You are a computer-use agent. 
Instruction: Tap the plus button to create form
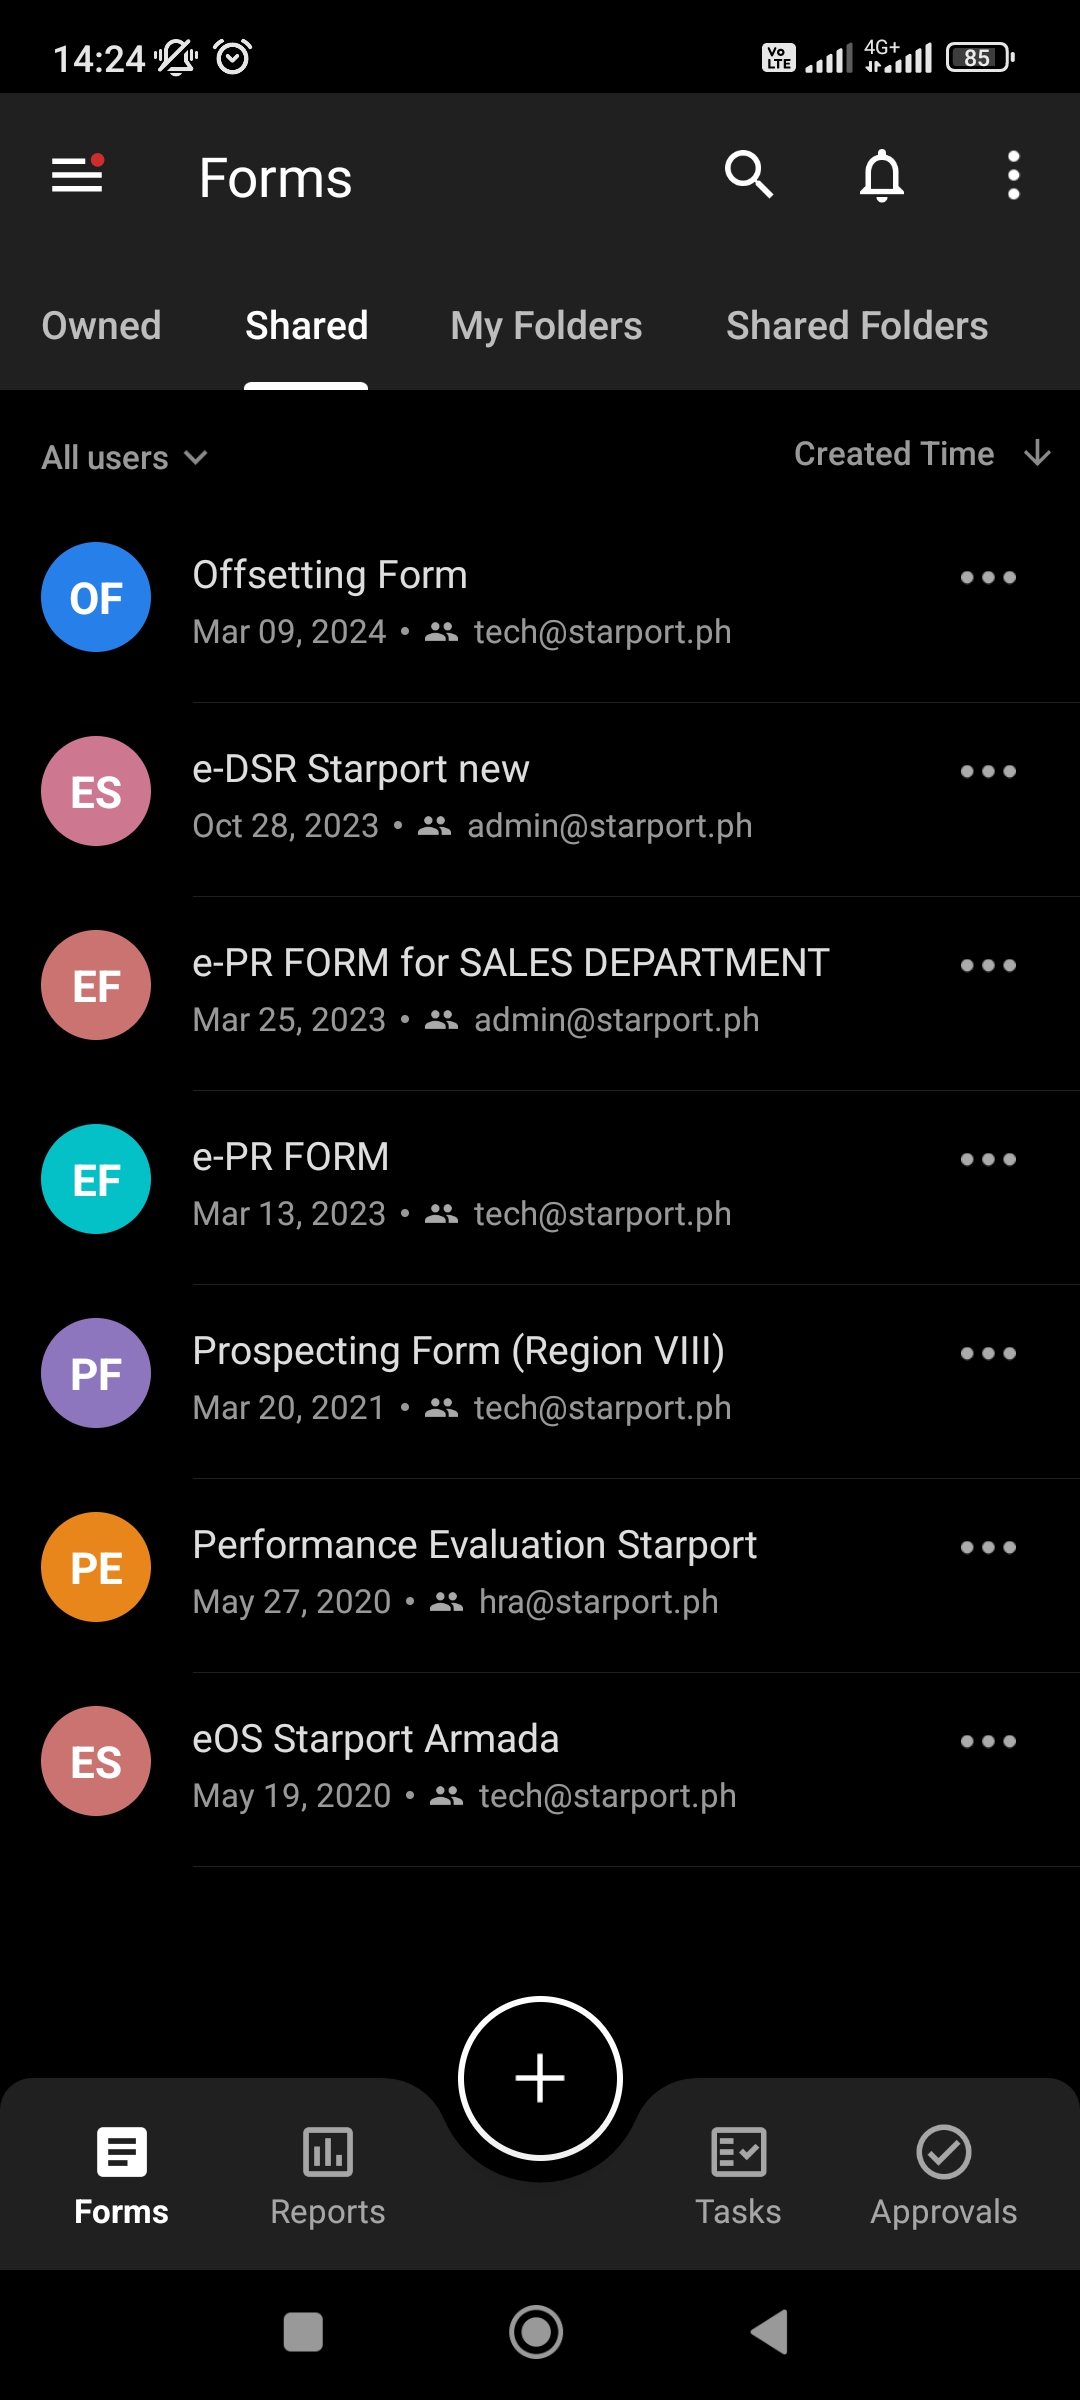point(540,2078)
